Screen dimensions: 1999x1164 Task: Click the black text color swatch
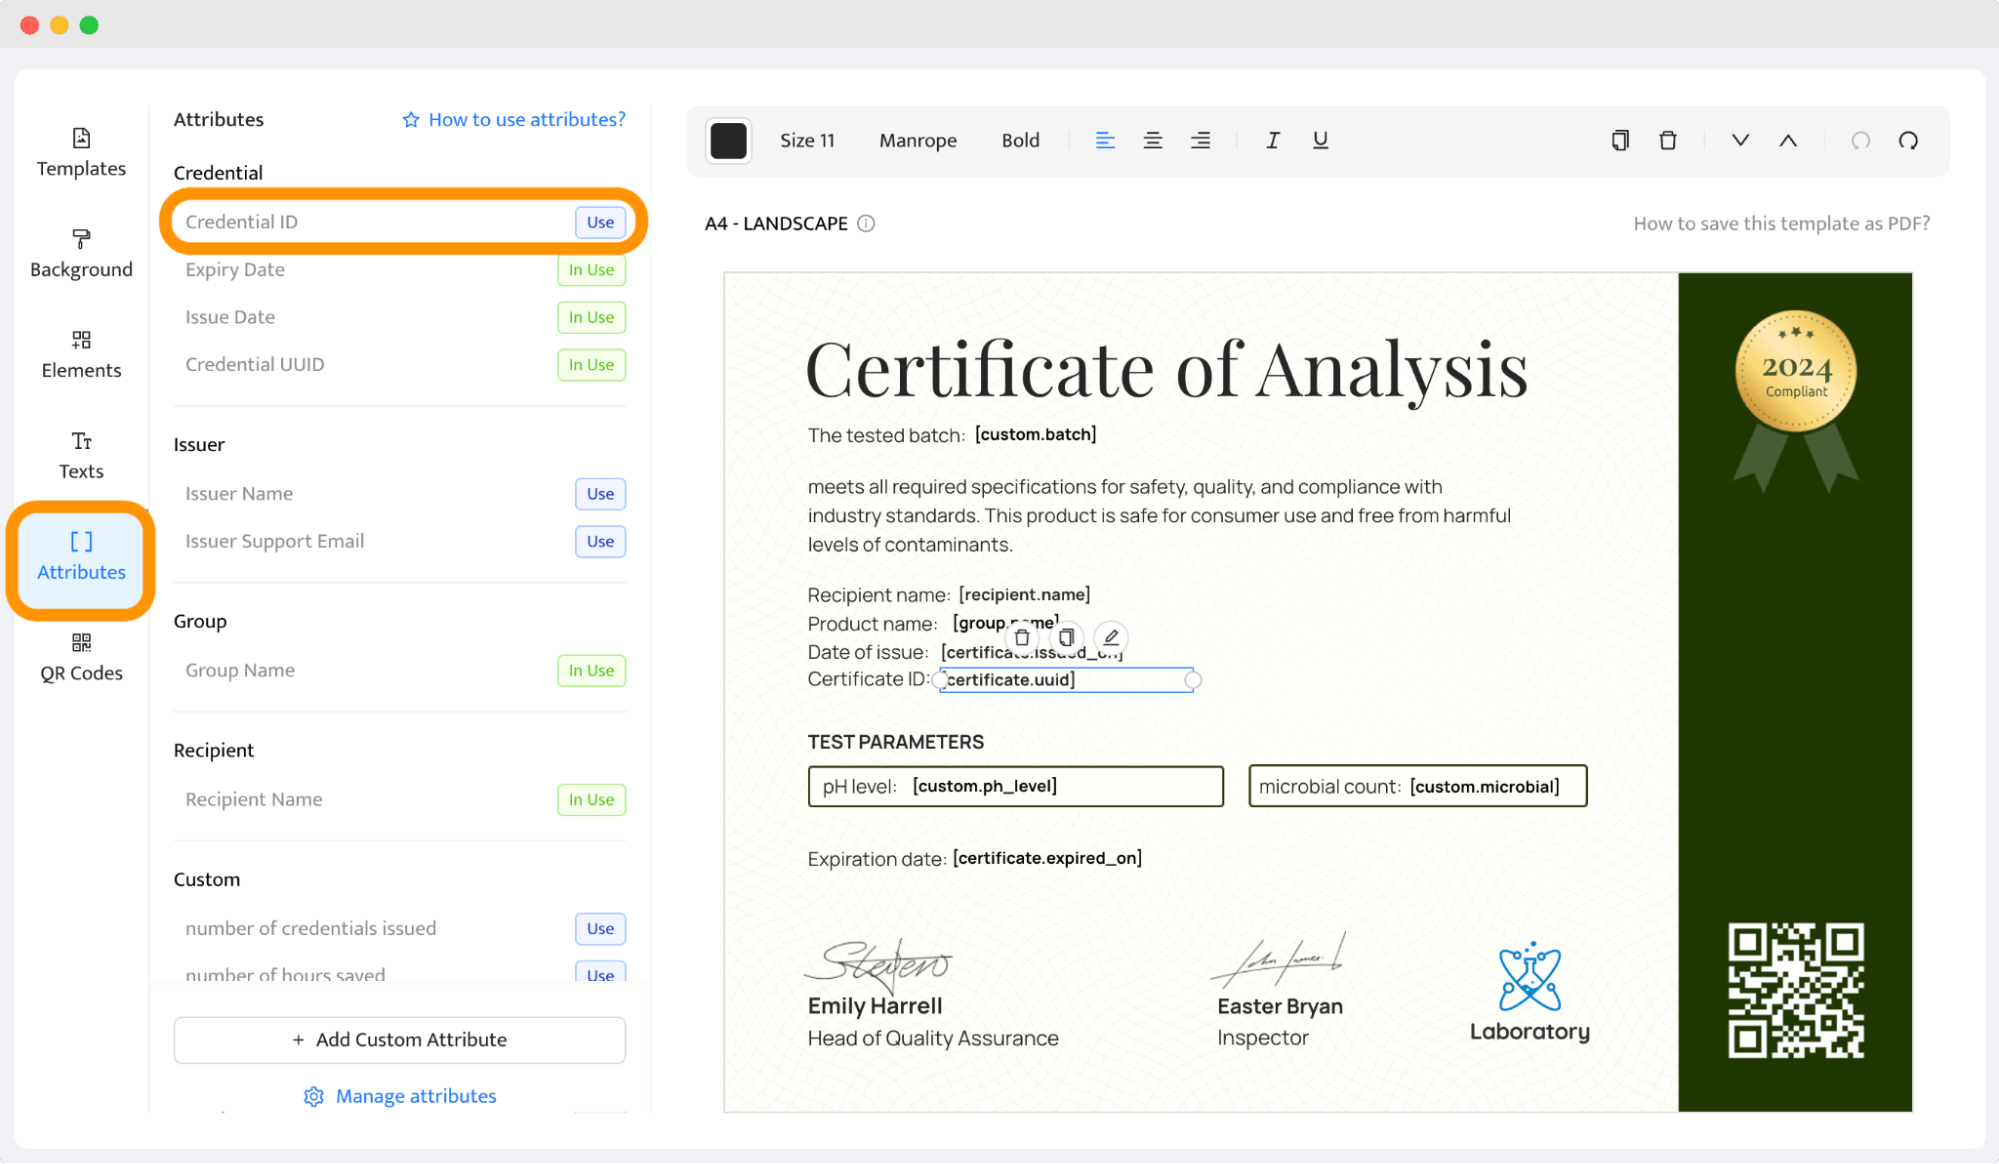[728, 141]
